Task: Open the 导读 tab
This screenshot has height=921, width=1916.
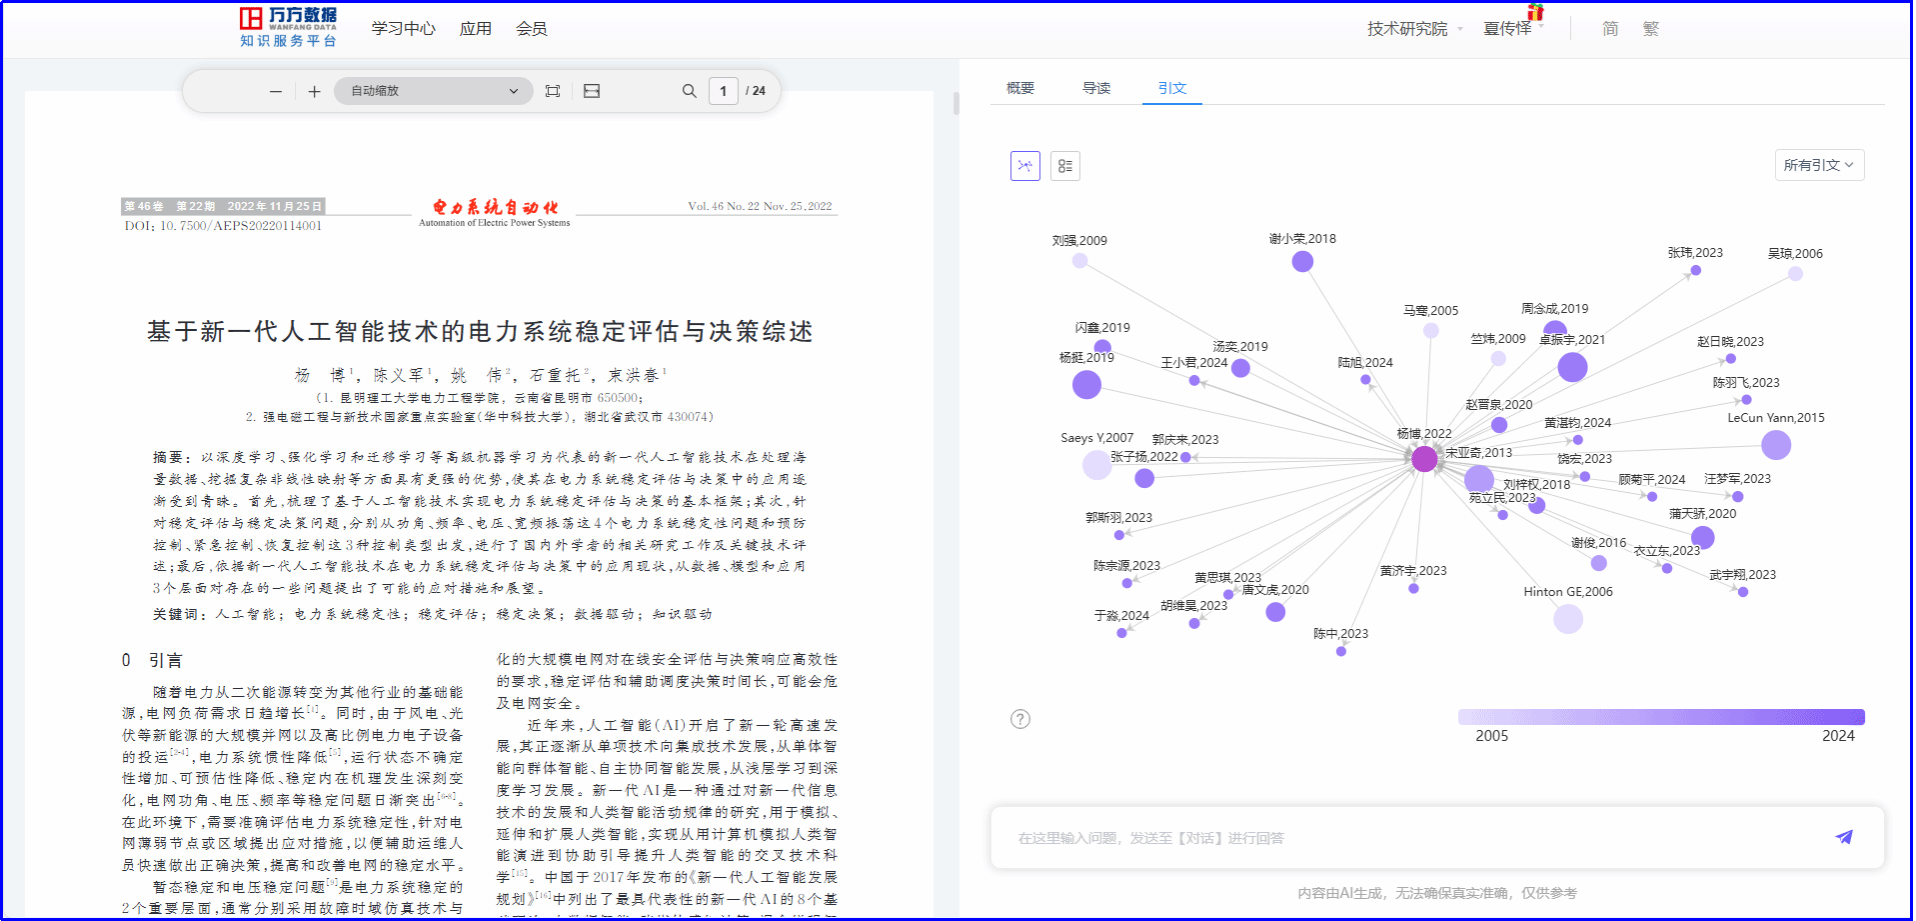Action: click(x=1096, y=88)
